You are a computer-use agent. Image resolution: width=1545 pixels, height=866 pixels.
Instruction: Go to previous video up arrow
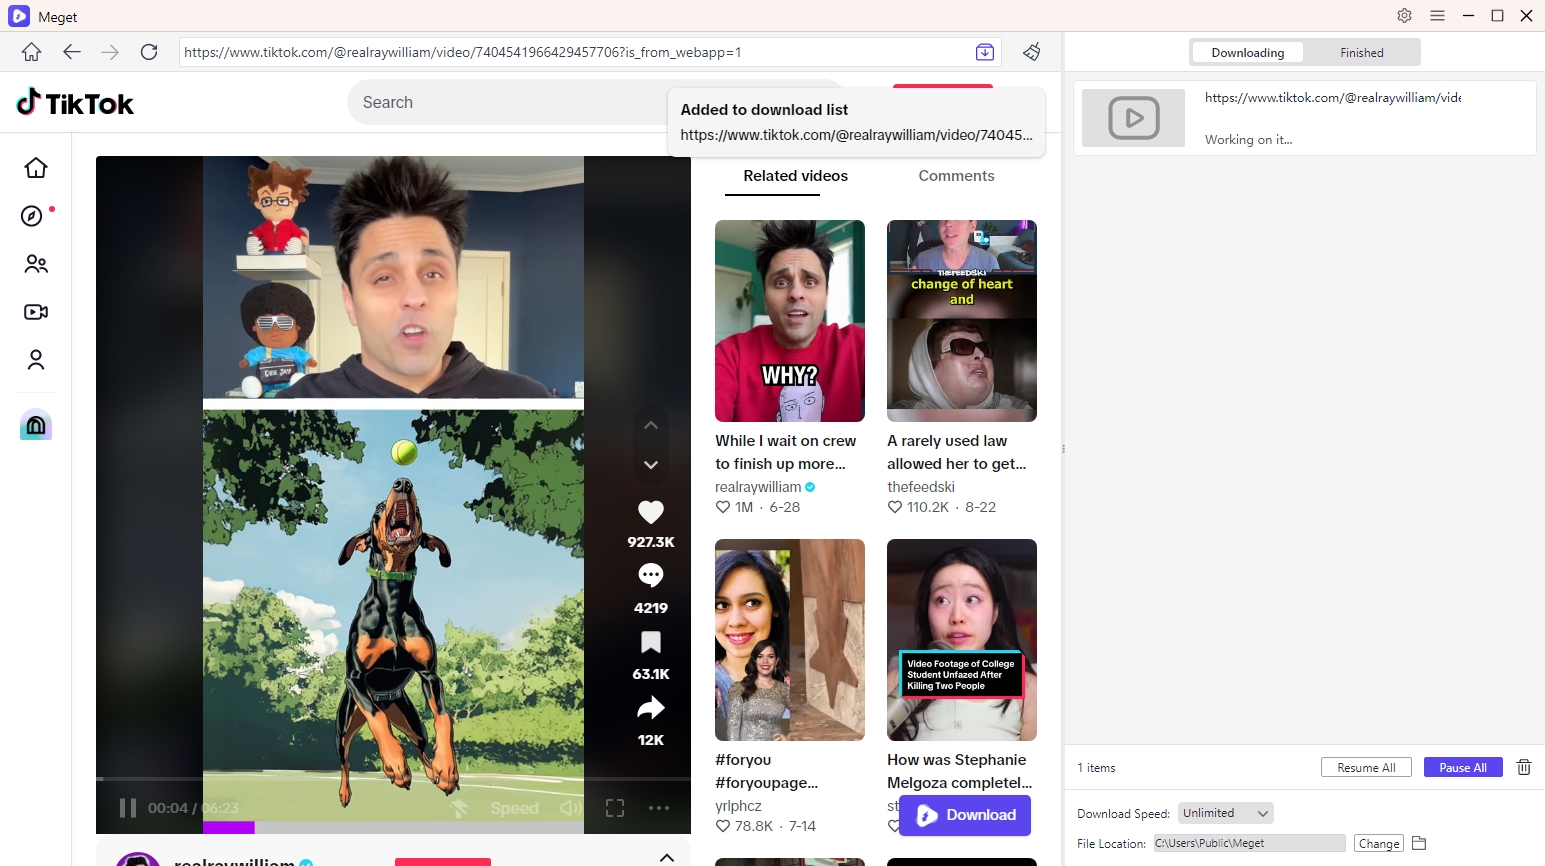(x=651, y=425)
